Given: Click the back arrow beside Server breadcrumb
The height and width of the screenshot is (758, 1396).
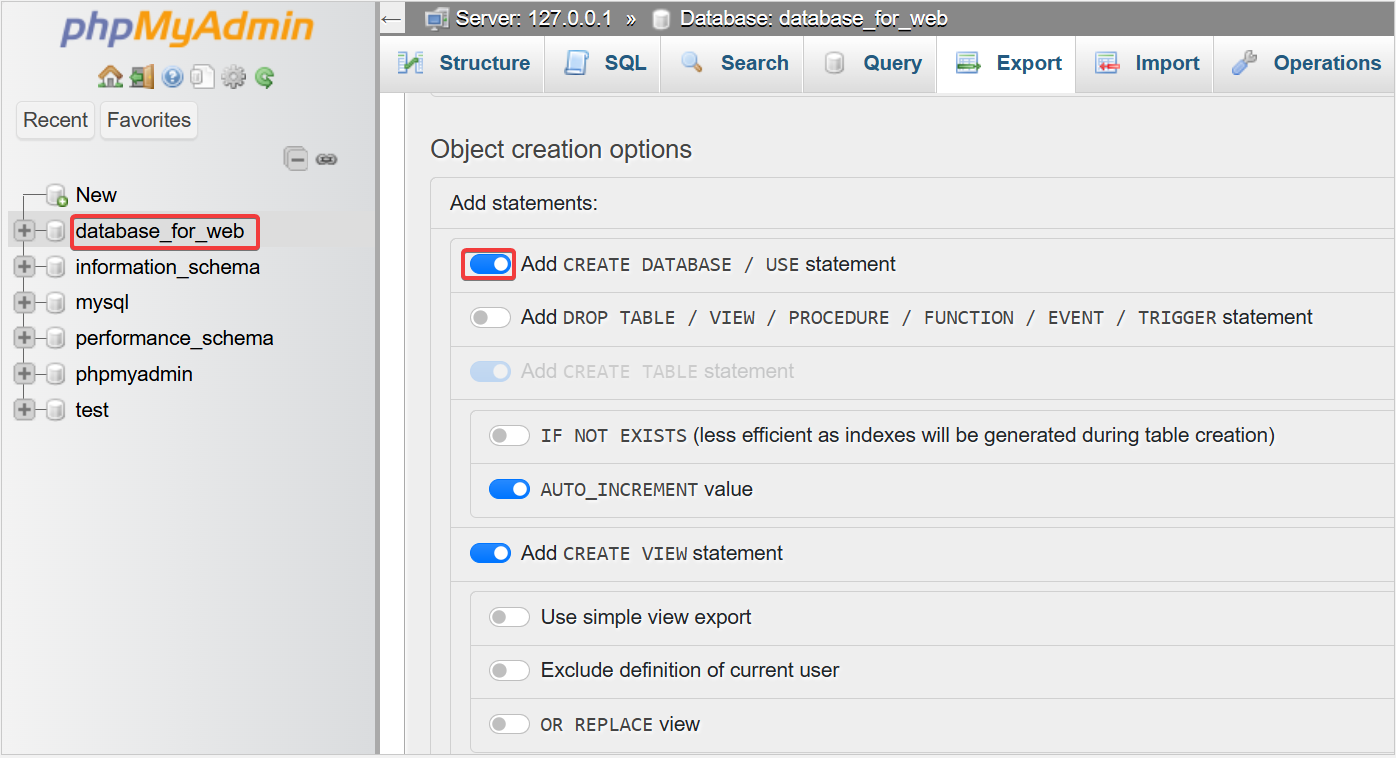Looking at the screenshot, I should pyautogui.click(x=392, y=18).
